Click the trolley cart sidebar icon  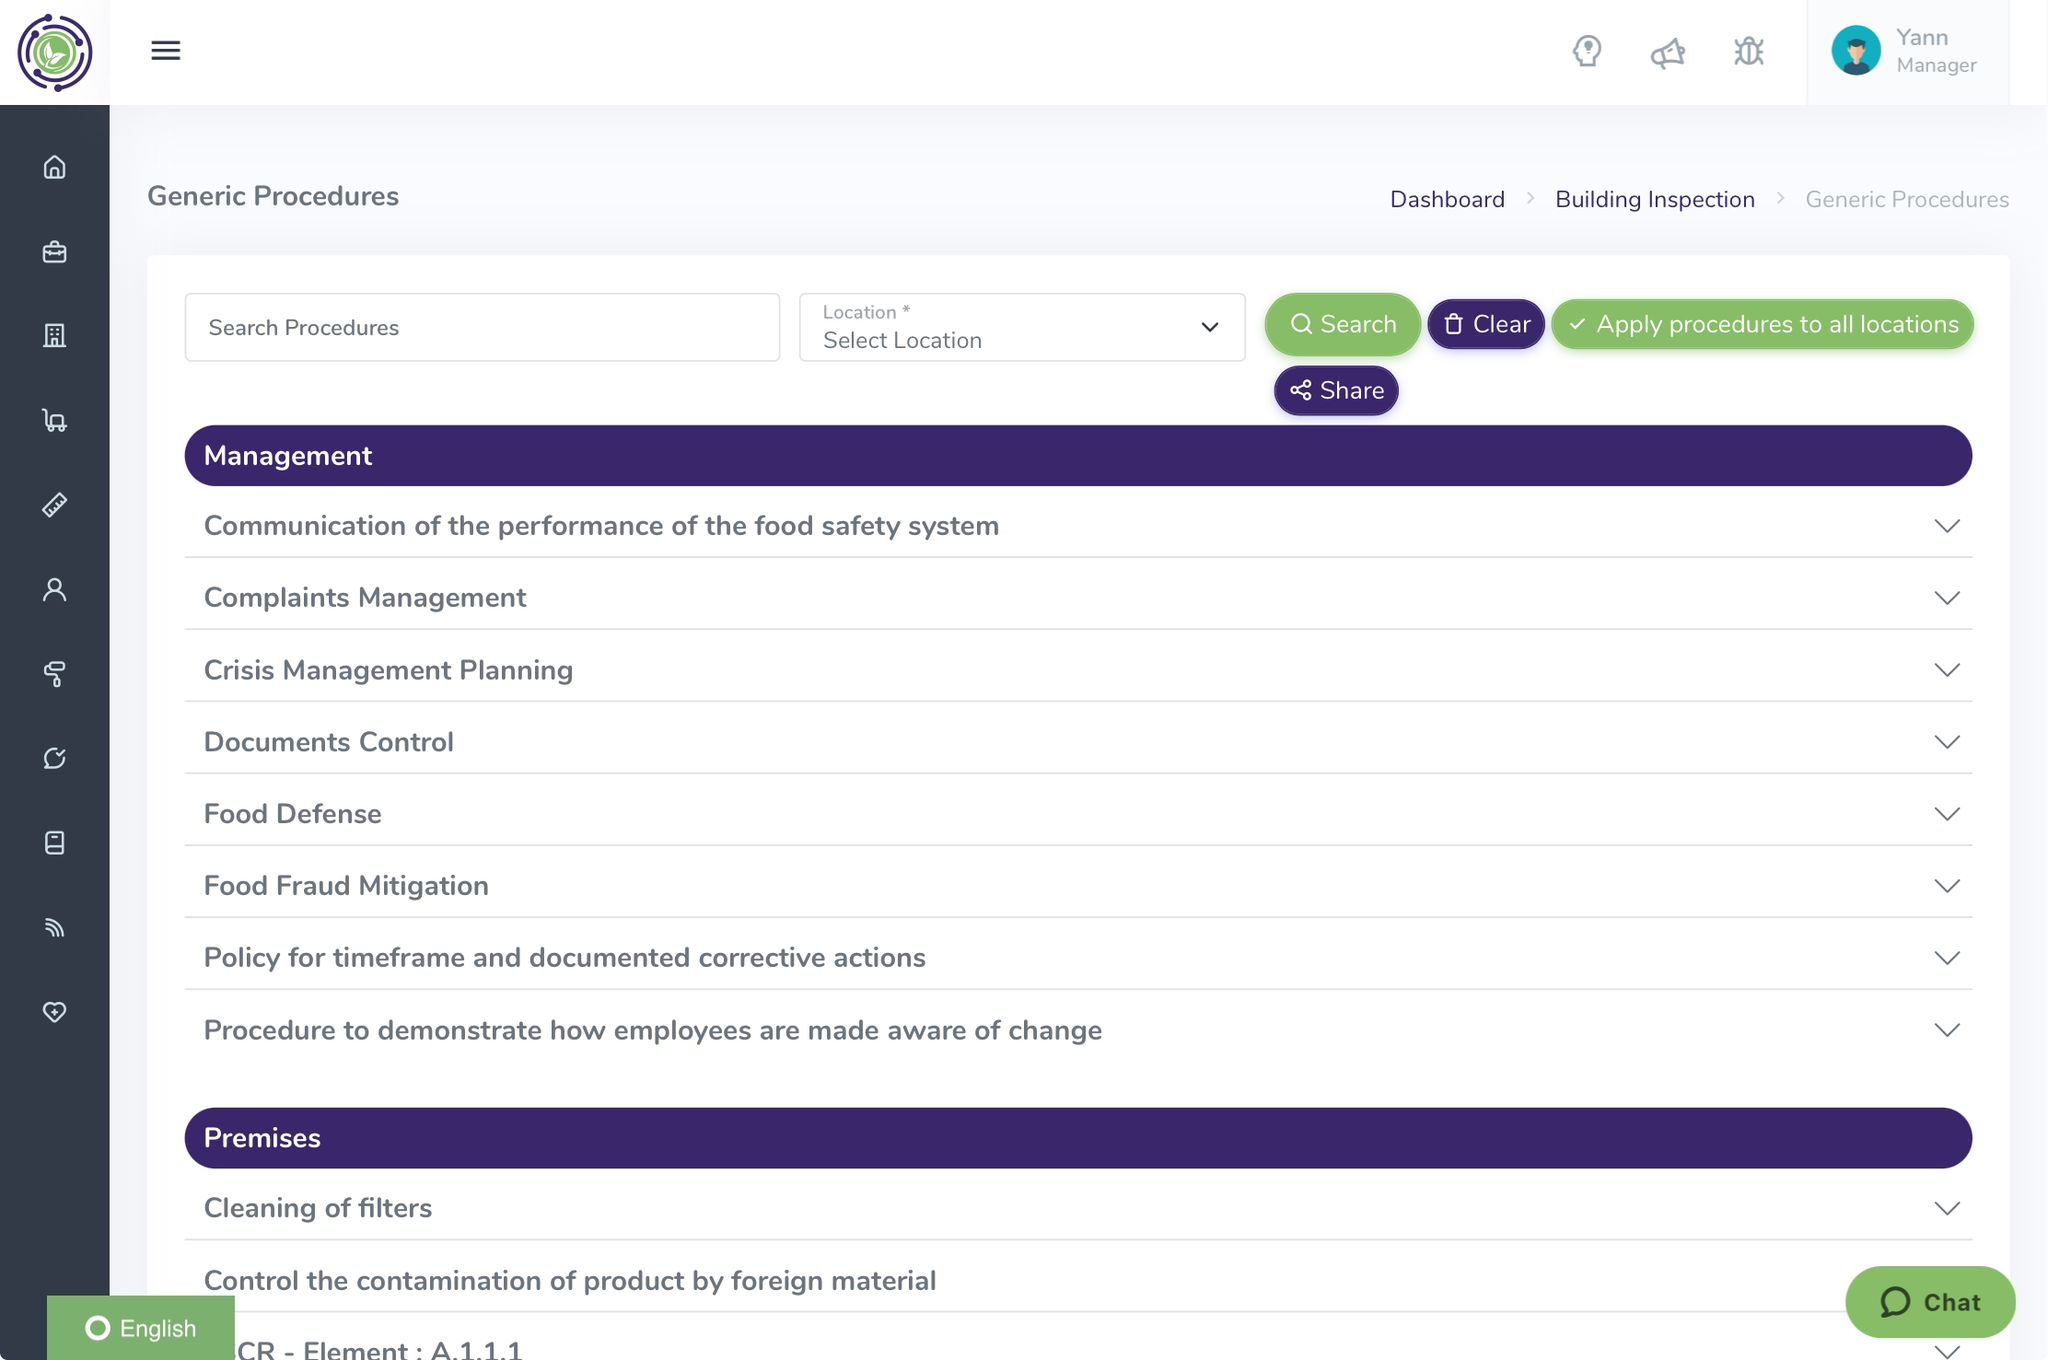coord(55,421)
